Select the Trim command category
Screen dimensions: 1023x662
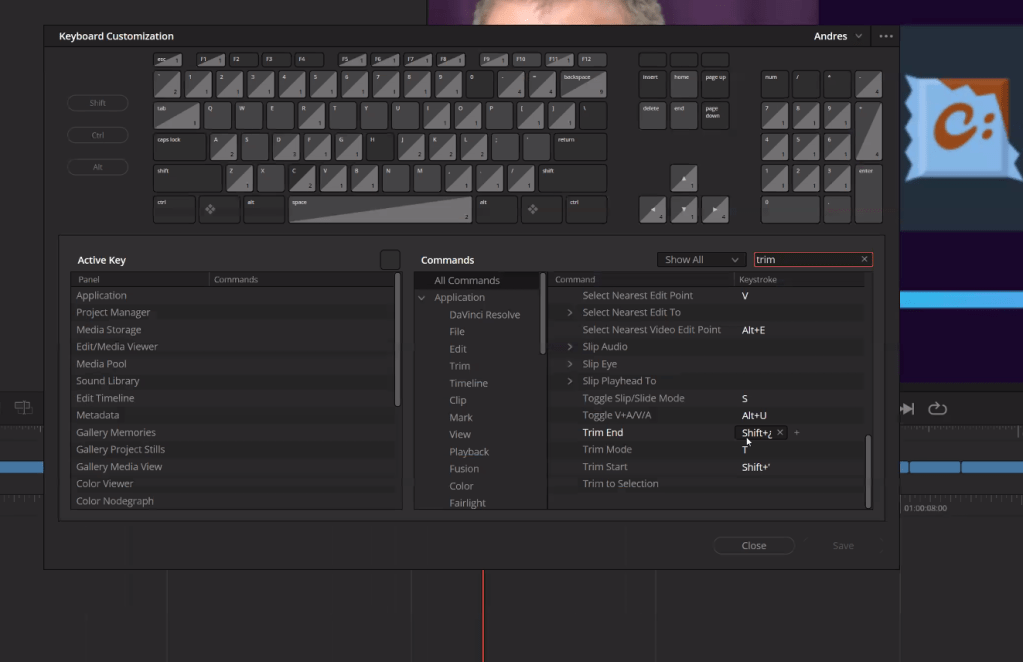(459, 366)
